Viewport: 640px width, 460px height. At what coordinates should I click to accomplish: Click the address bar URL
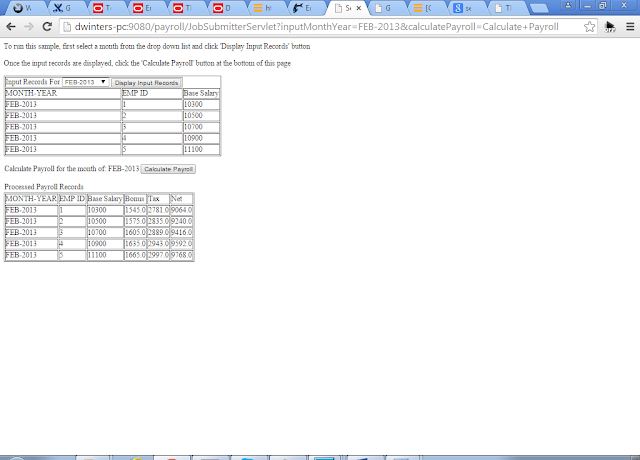pos(316,27)
